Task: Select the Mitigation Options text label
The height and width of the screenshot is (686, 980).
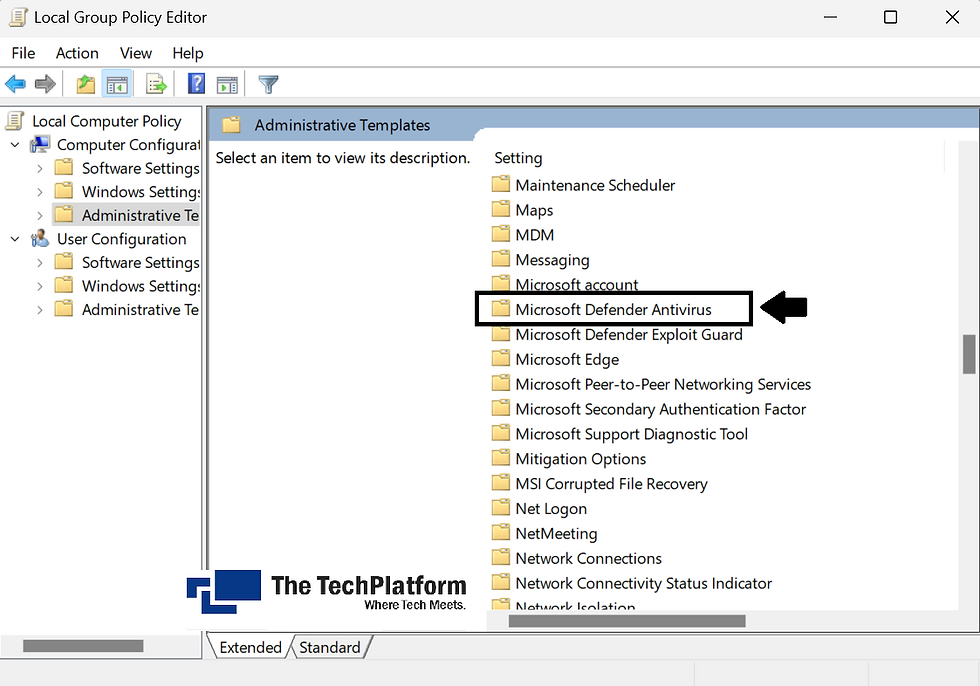Action: click(581, 459)
